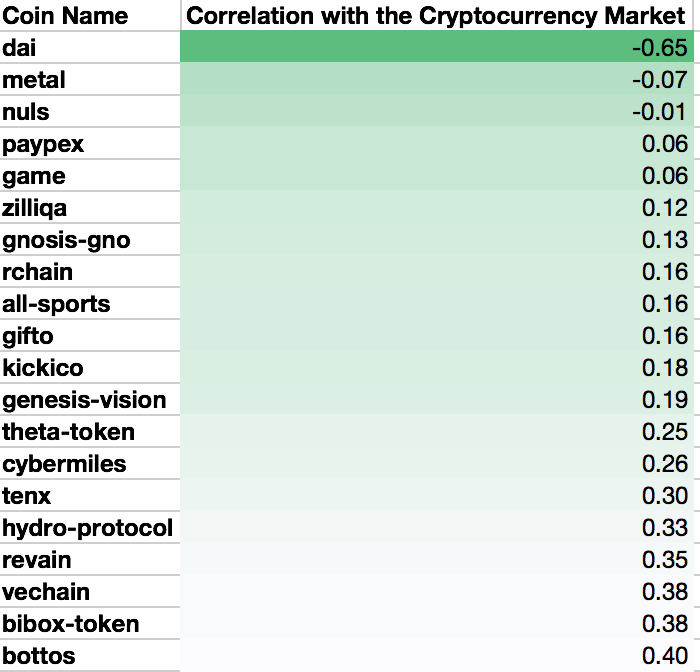This screenshot has width=700, height=672.
Task: Select the 0.40 value for bottos
Action: pos(665,656)
